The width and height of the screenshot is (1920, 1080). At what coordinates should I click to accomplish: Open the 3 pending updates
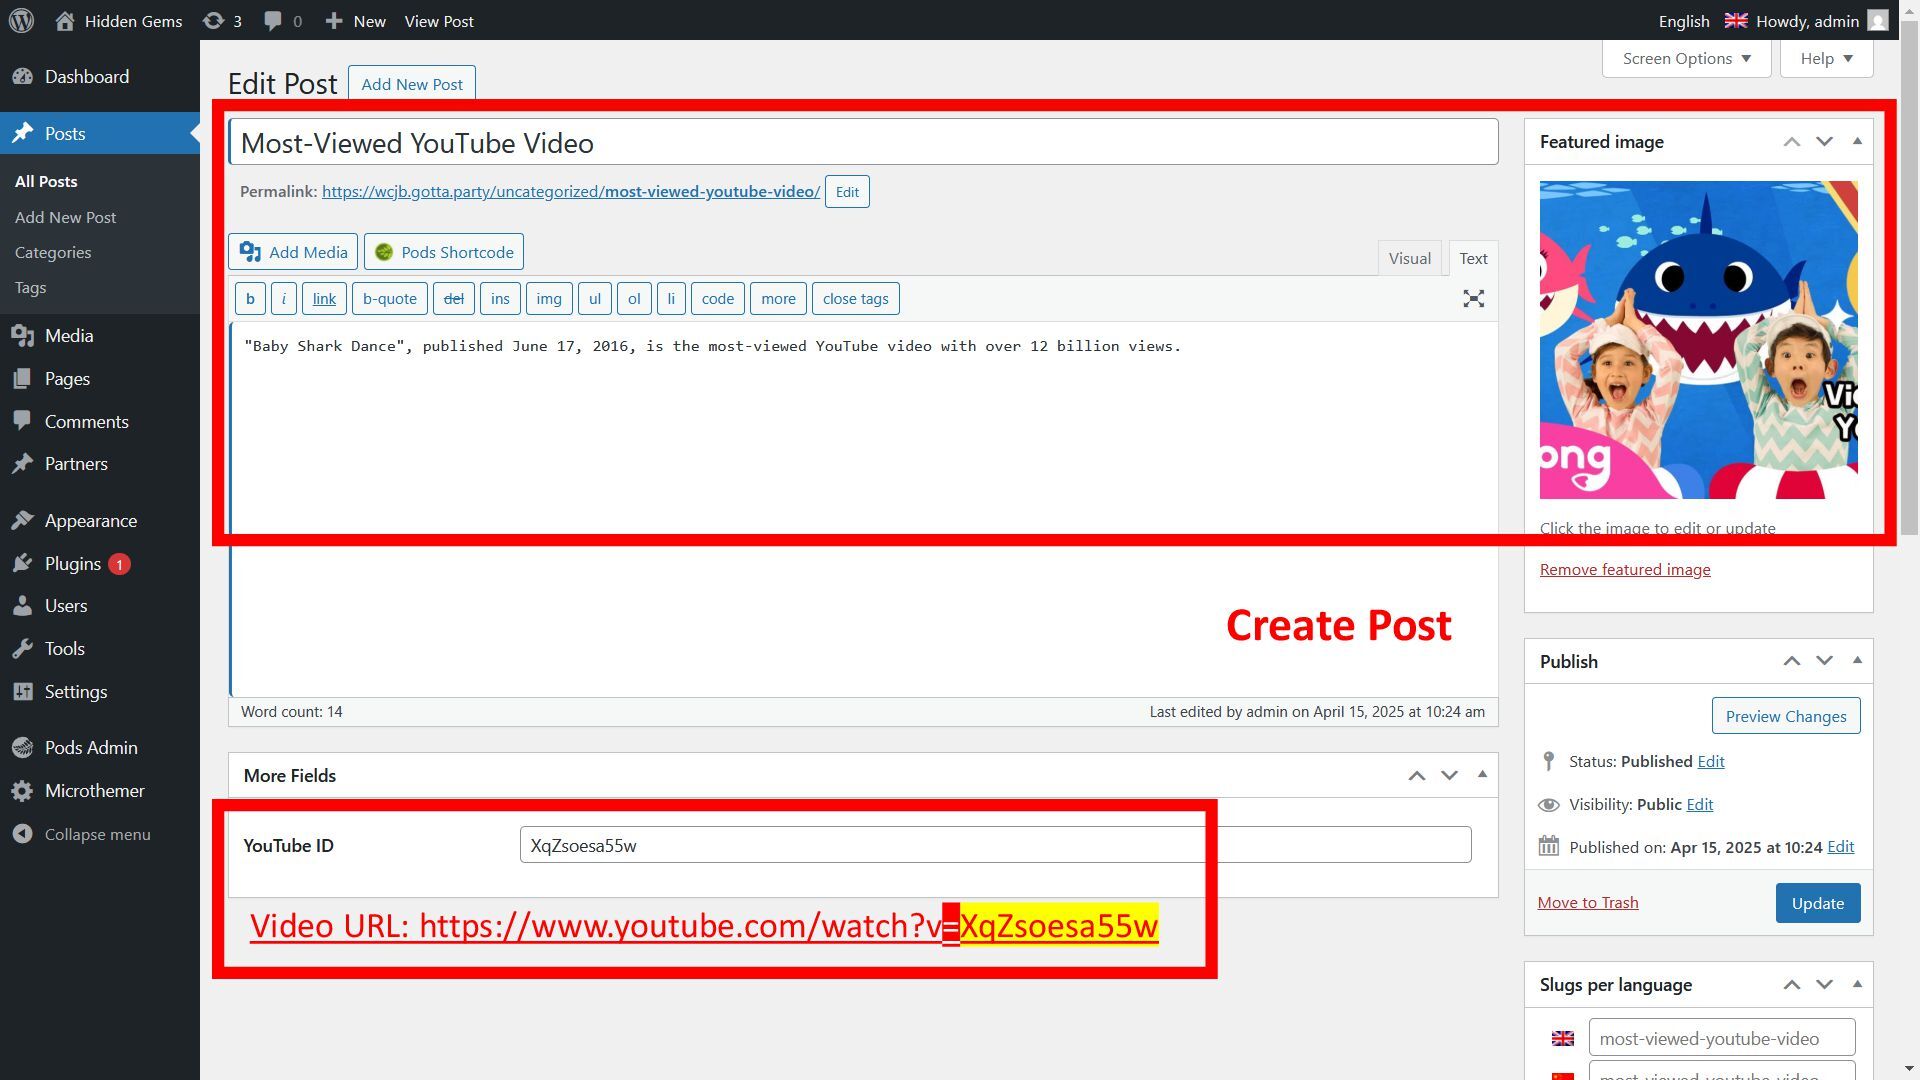(222, 21)
